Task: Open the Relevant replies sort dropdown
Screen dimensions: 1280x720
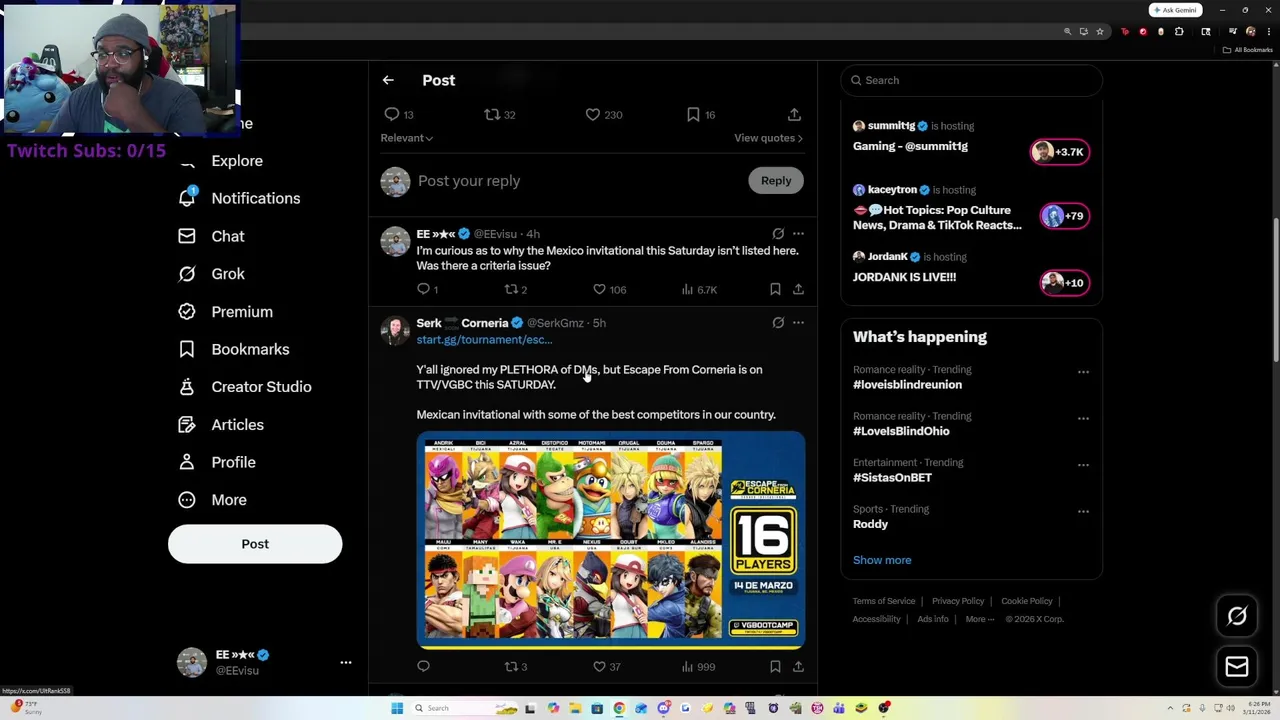Action: (406, 138)
